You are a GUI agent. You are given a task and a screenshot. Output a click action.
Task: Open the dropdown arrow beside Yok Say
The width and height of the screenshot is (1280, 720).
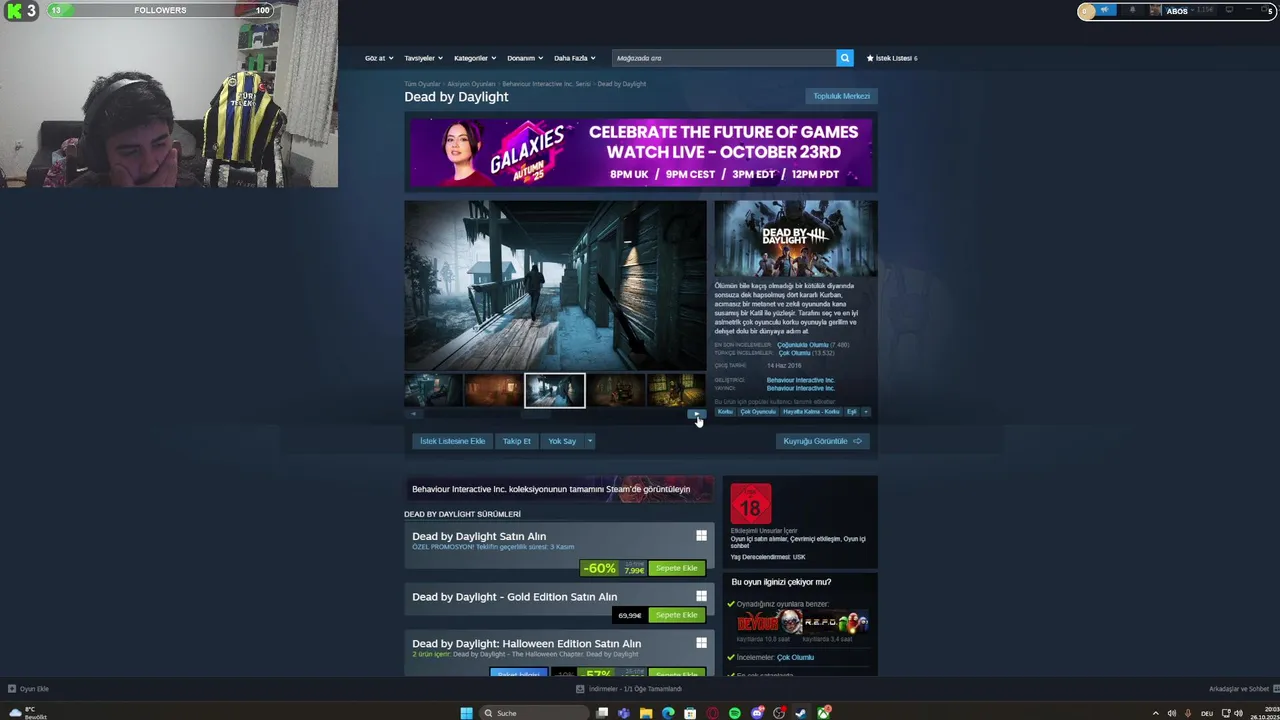pyautogui.click(x=590, y=441)
